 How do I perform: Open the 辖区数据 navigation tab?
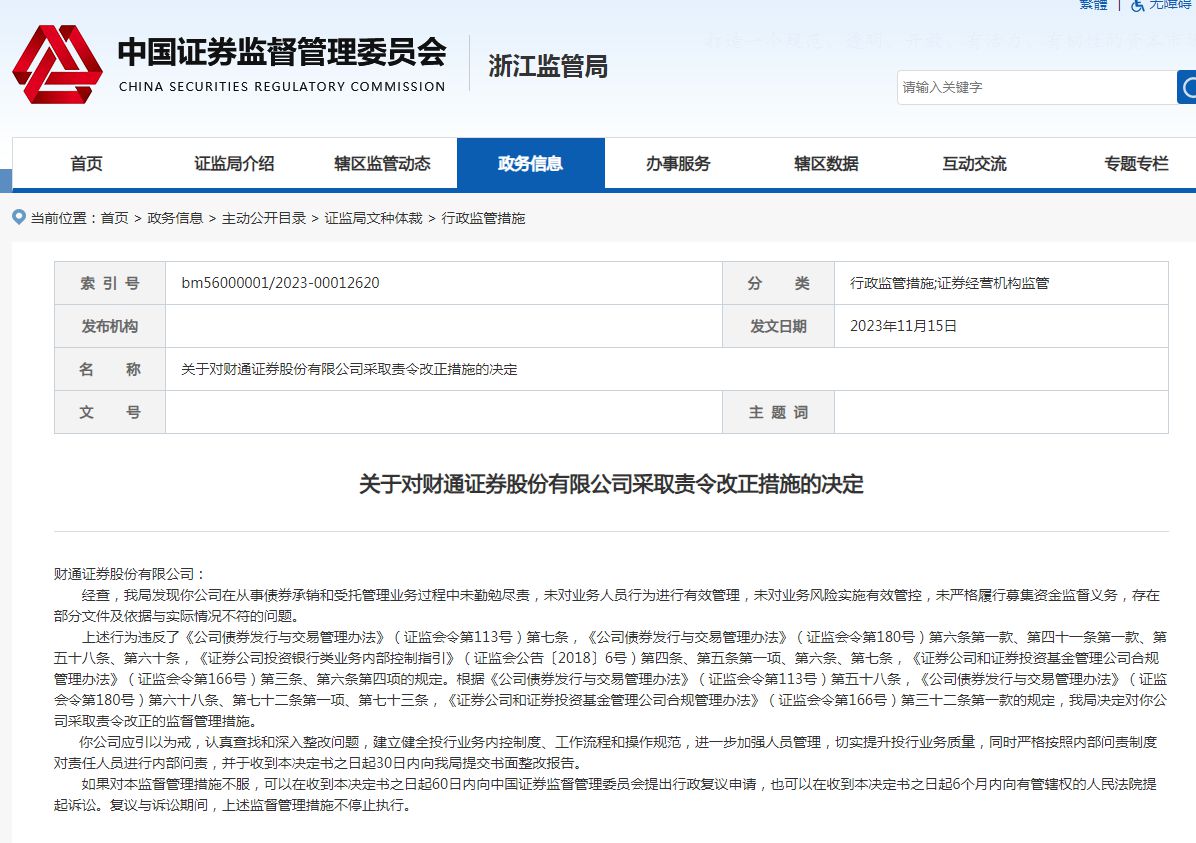[826, 163]
